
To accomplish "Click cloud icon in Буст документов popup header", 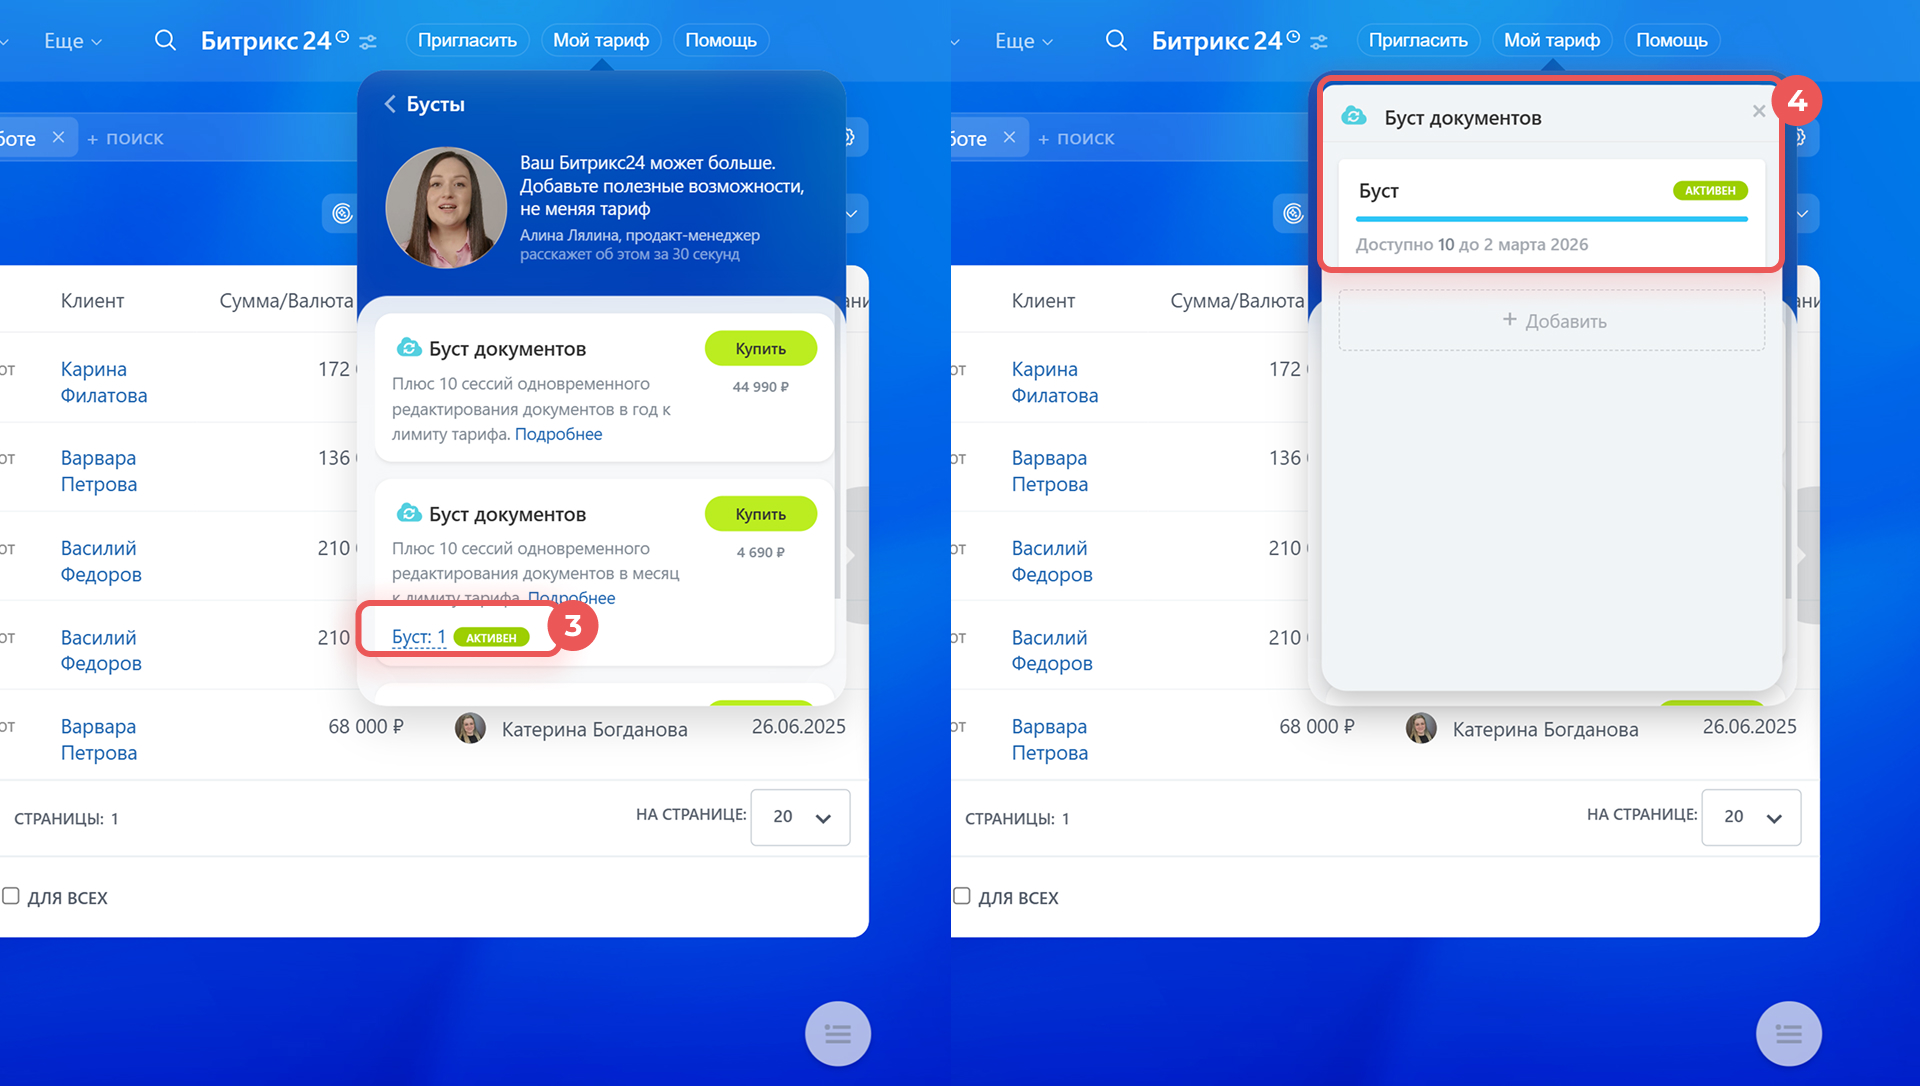I will click(x=1354, y=117).
